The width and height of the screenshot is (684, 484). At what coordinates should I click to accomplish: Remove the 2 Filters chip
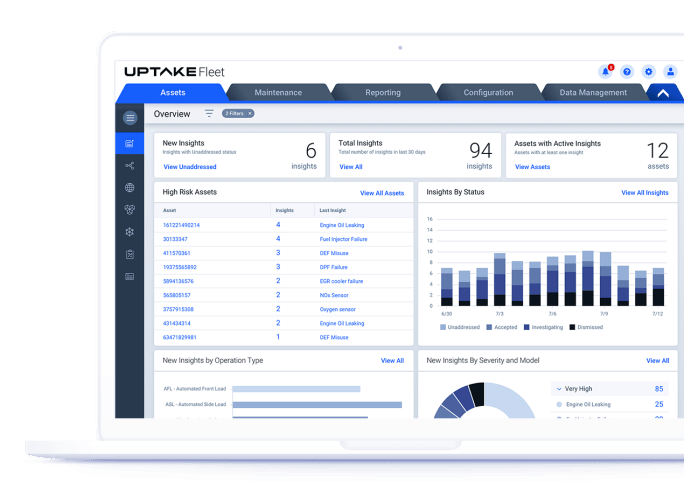tap(250, 114)
